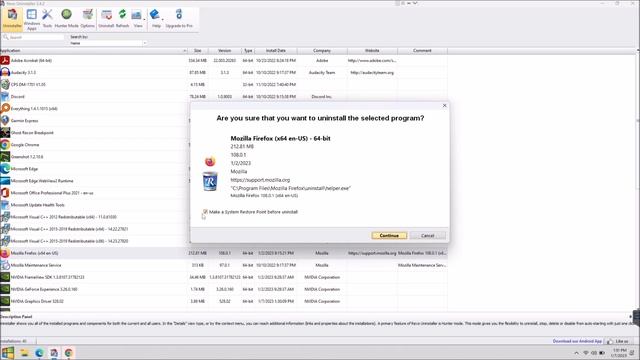The image size is (640, 360).
Task: Activate Hunter Mode from the toolbar
Action: tap(67, 18)
